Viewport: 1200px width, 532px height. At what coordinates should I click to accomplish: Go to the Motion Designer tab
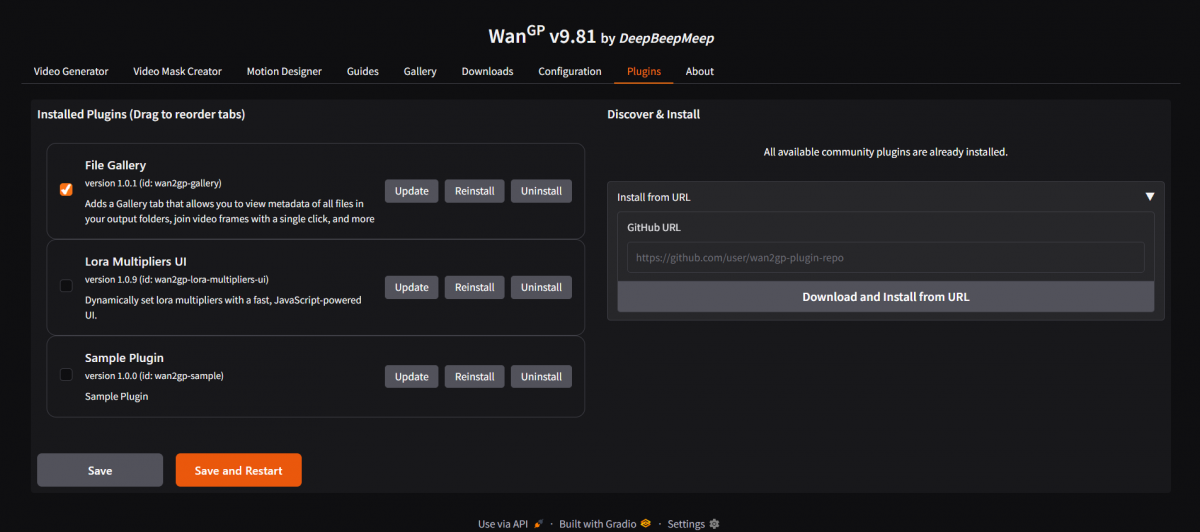click(x=284, y=71)
